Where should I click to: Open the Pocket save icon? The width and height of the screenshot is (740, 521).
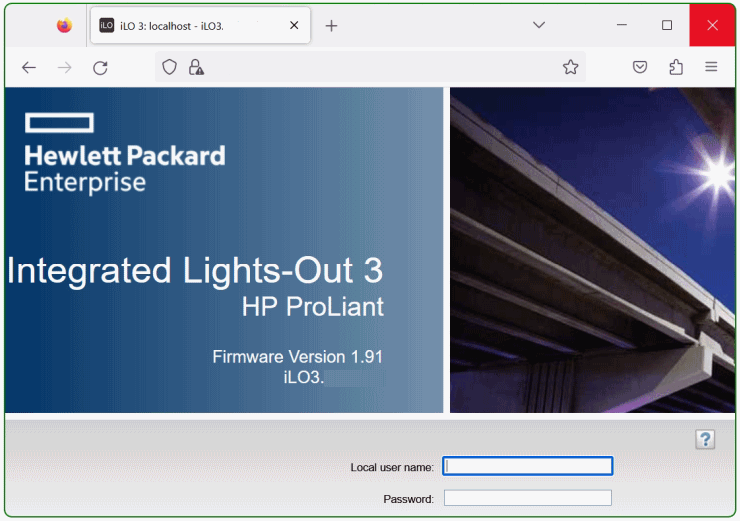pos(640,67)
